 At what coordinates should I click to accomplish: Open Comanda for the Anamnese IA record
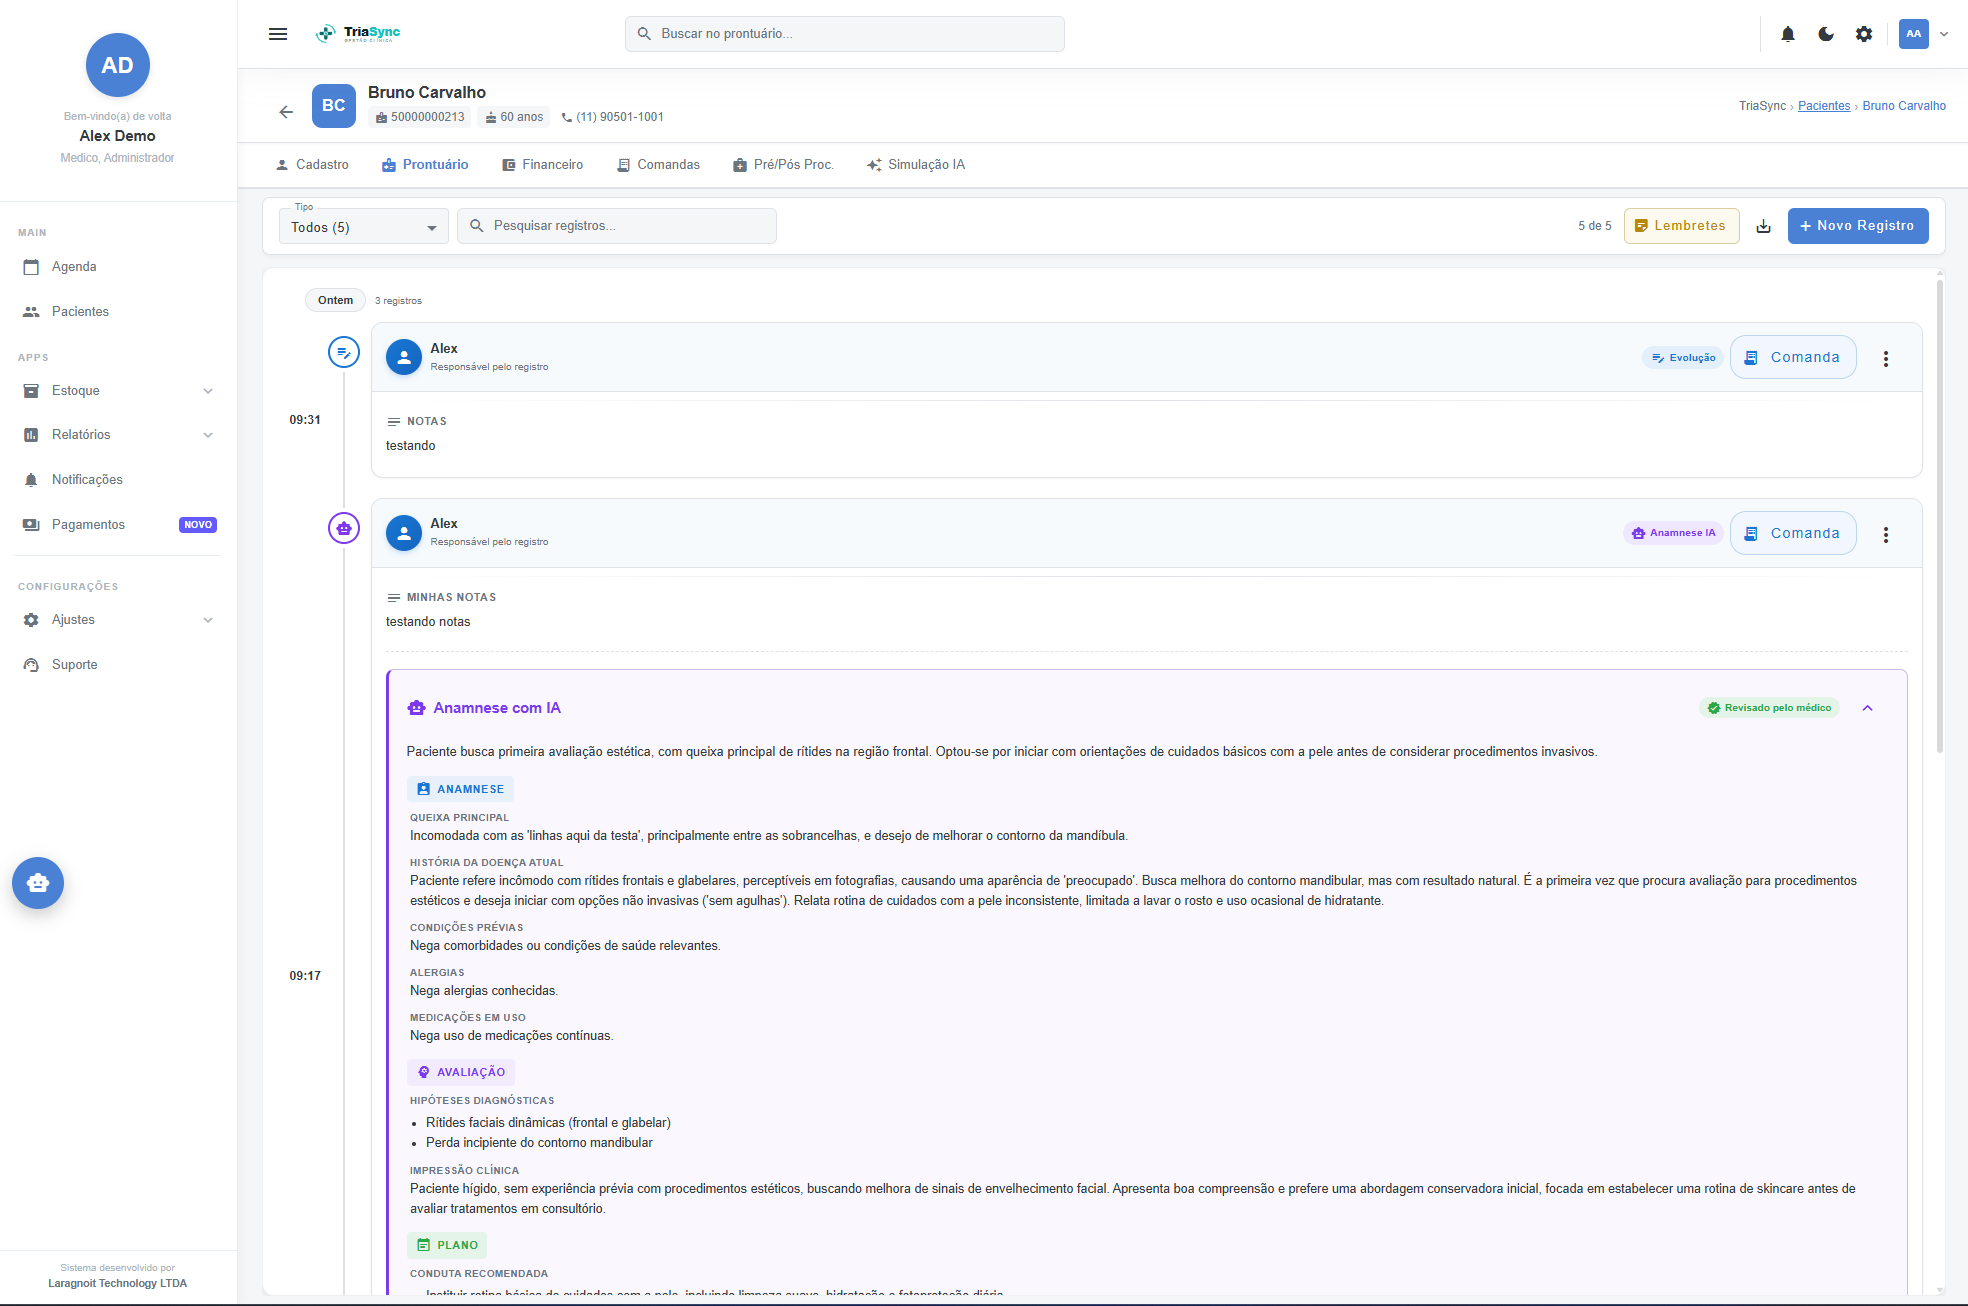coord(1793,533)
